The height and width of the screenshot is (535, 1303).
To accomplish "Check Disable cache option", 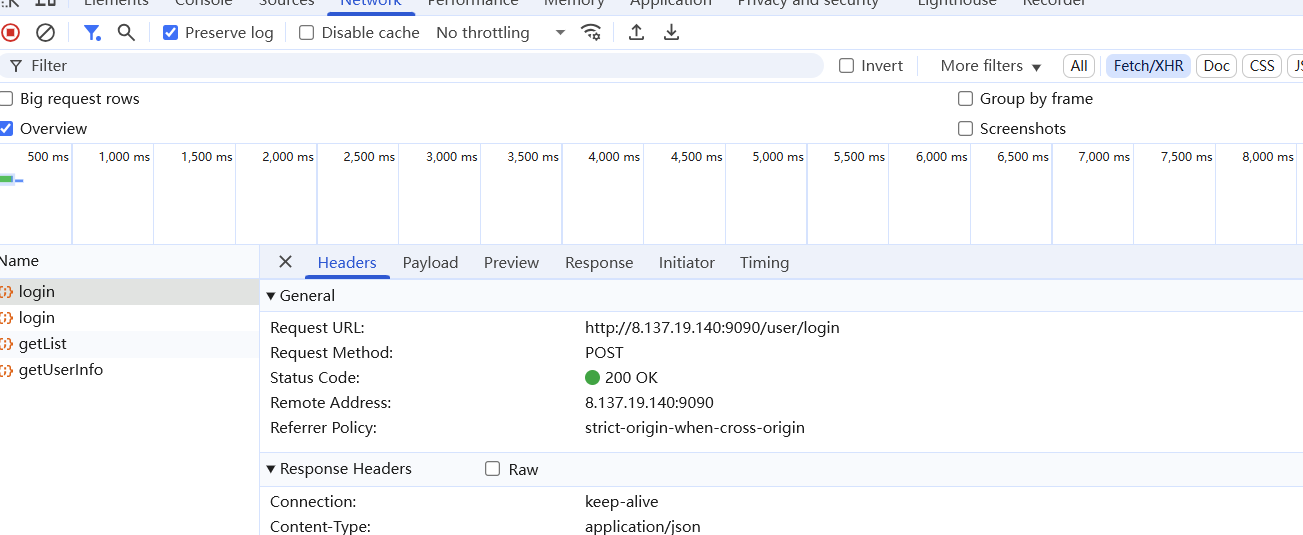I will [307, 32].
